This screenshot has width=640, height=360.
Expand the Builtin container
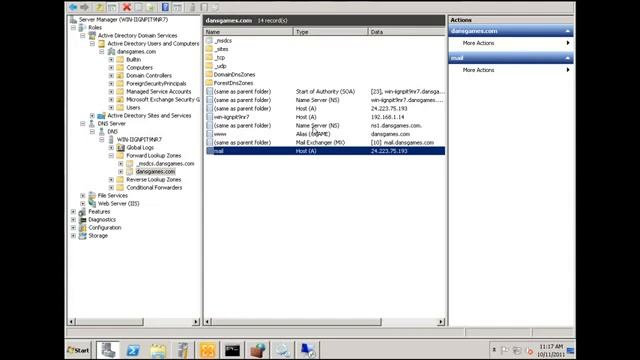pyautogui.click(x=111, y=60)
